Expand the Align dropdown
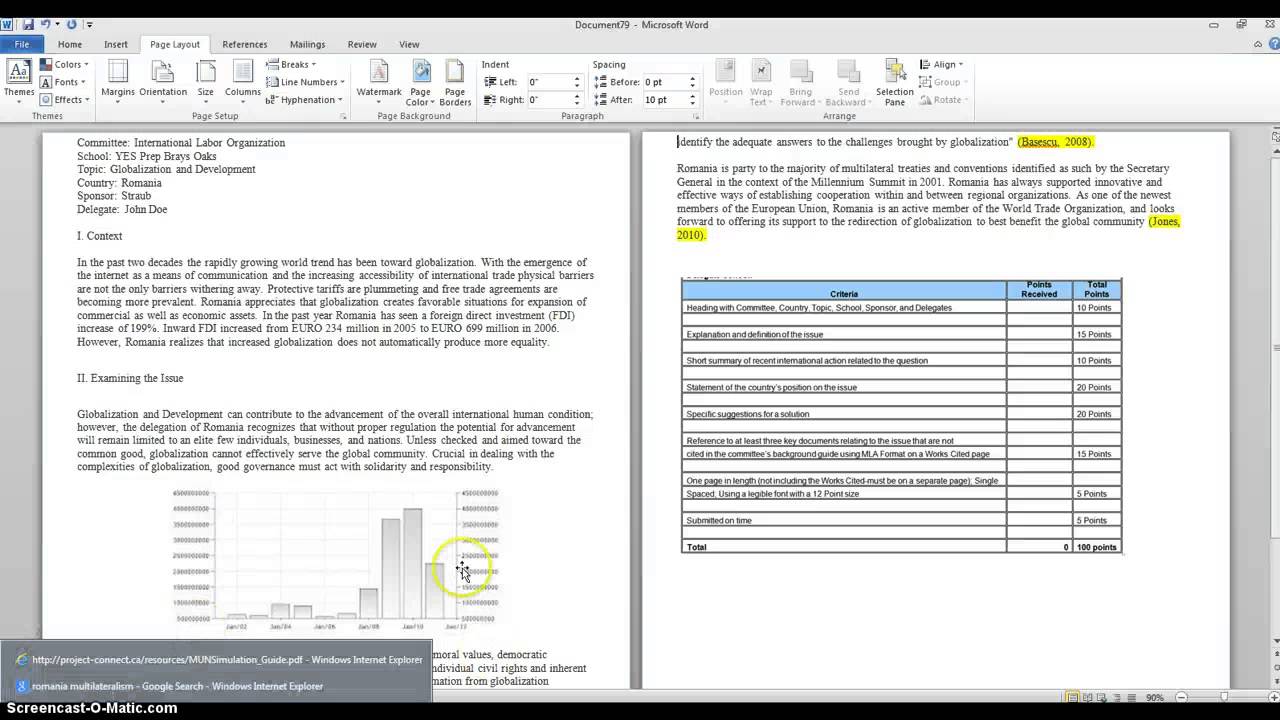 [941, 65]
